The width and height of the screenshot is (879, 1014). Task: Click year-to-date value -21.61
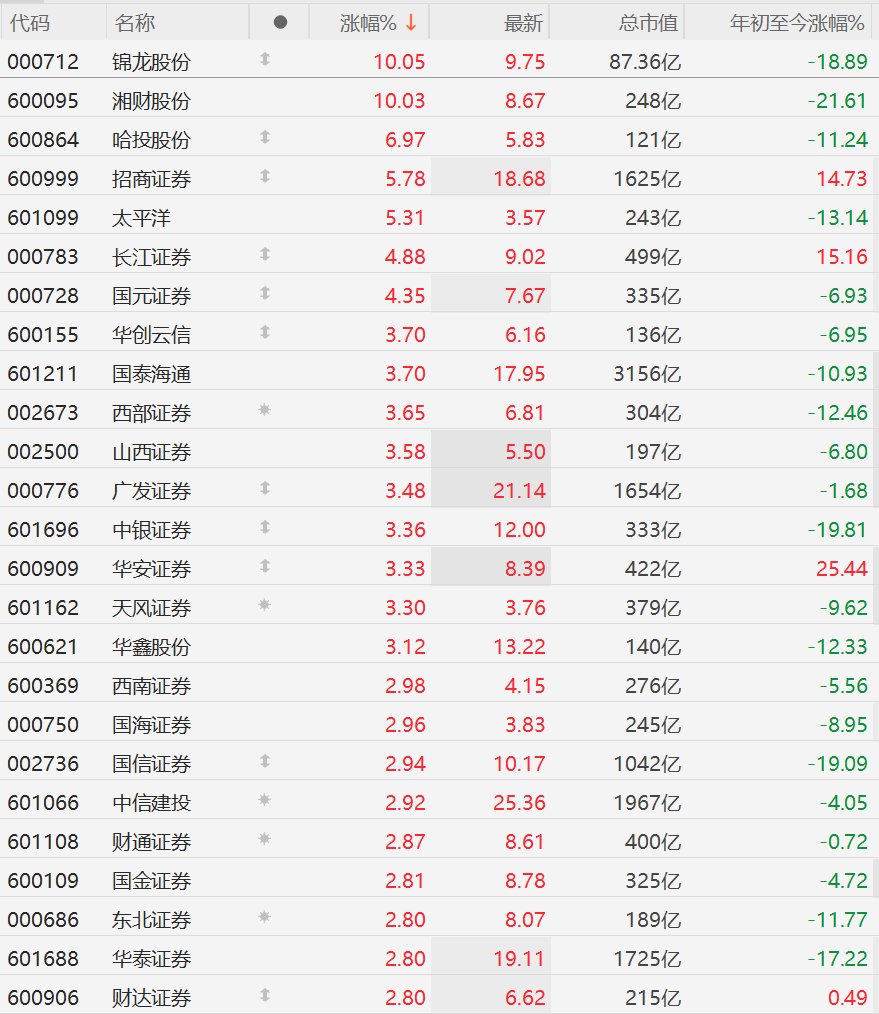pyautogui.click(x=837, y=101)
